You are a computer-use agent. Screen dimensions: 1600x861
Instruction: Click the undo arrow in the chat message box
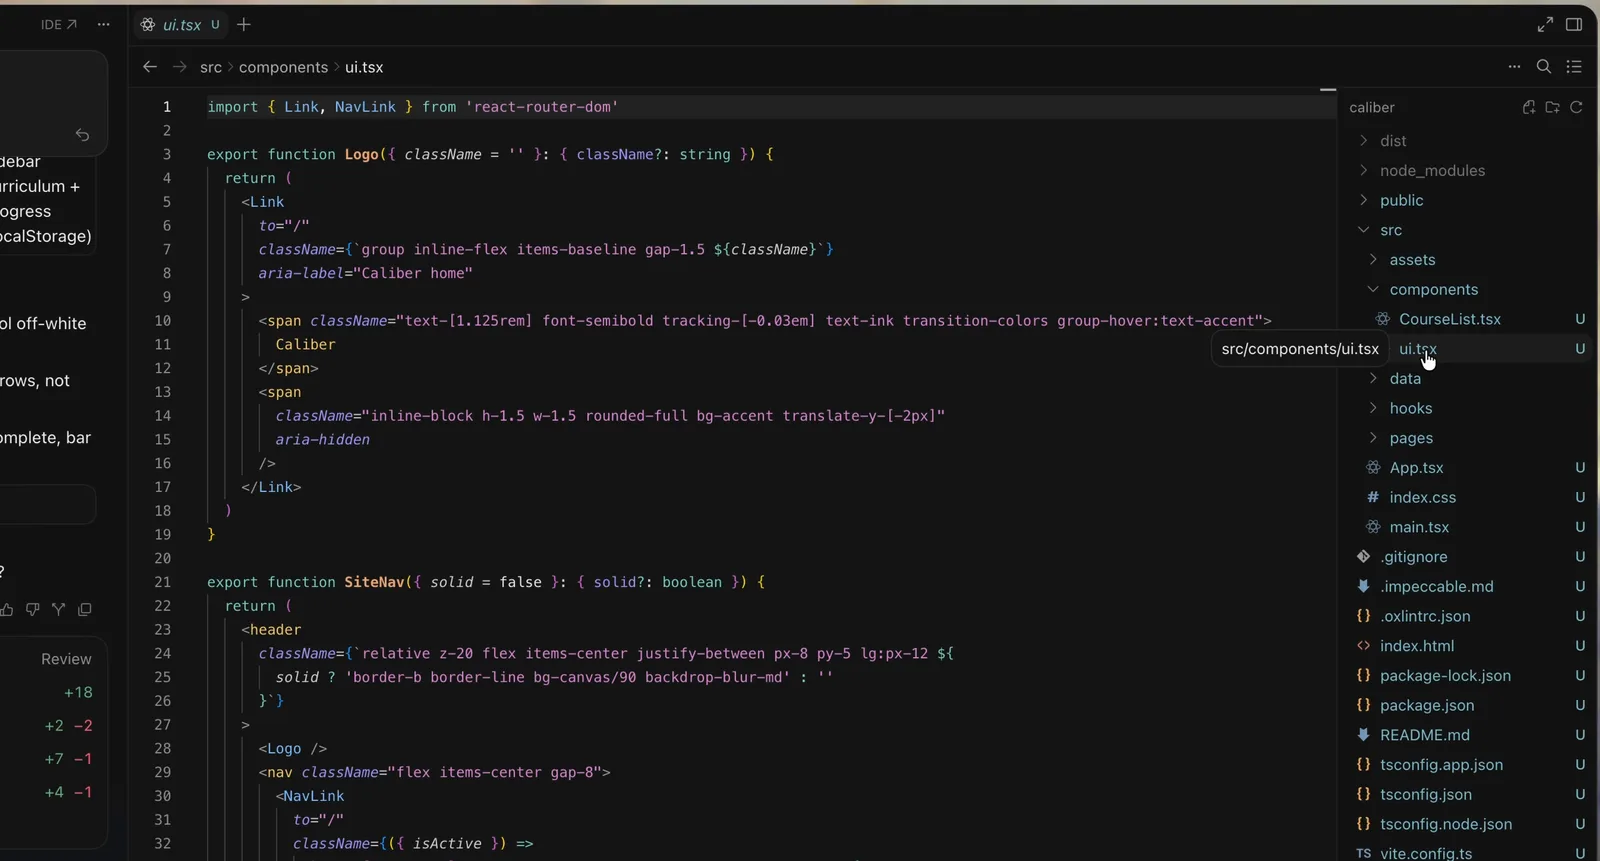click(83, 135)
